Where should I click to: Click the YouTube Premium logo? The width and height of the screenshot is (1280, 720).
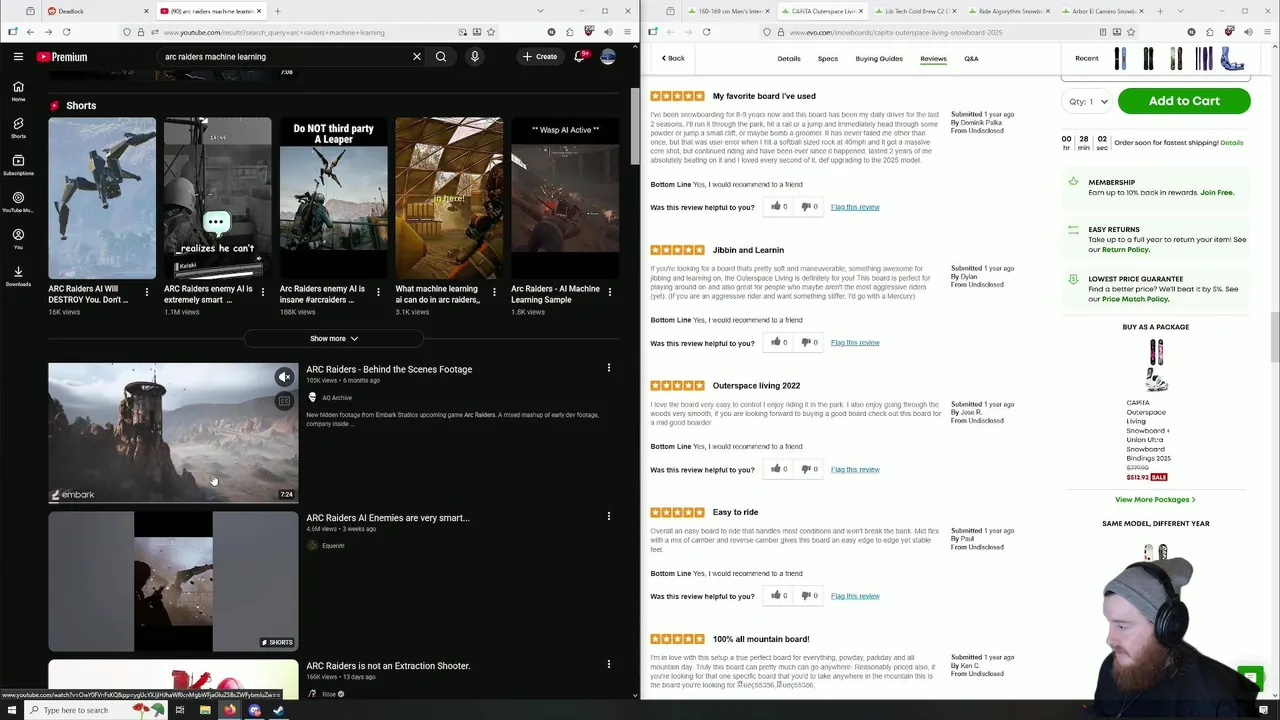(62, 57)
